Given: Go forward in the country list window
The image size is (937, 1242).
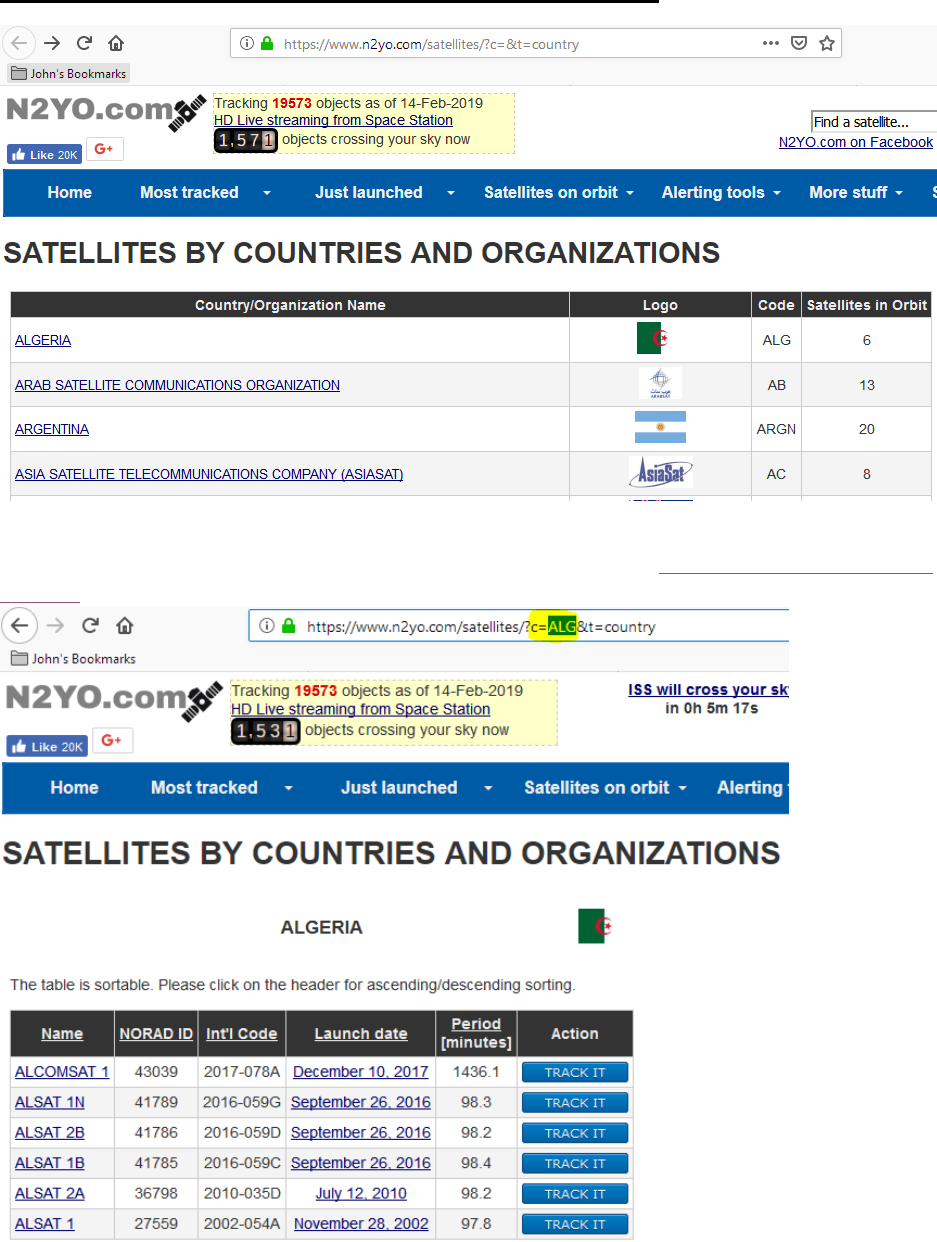Looking at the screenshot, I should click(52, 43).
